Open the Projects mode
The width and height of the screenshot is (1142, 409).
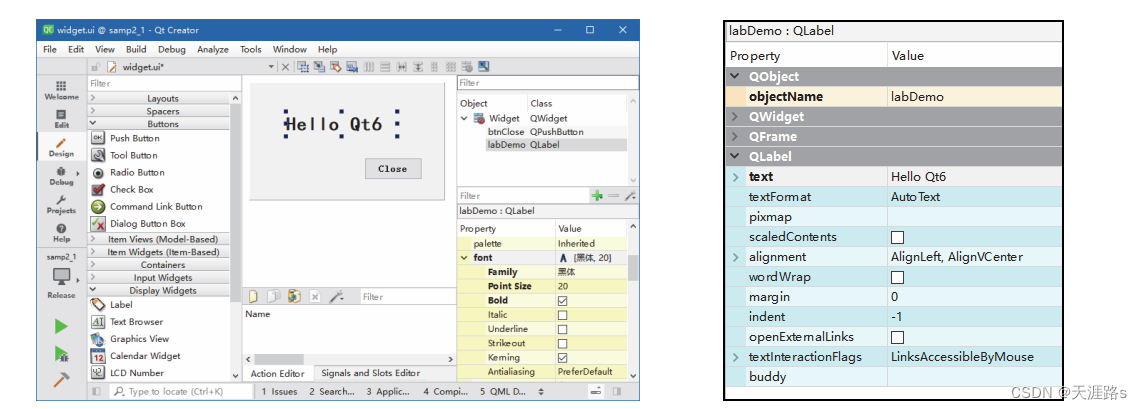(62, 204)
